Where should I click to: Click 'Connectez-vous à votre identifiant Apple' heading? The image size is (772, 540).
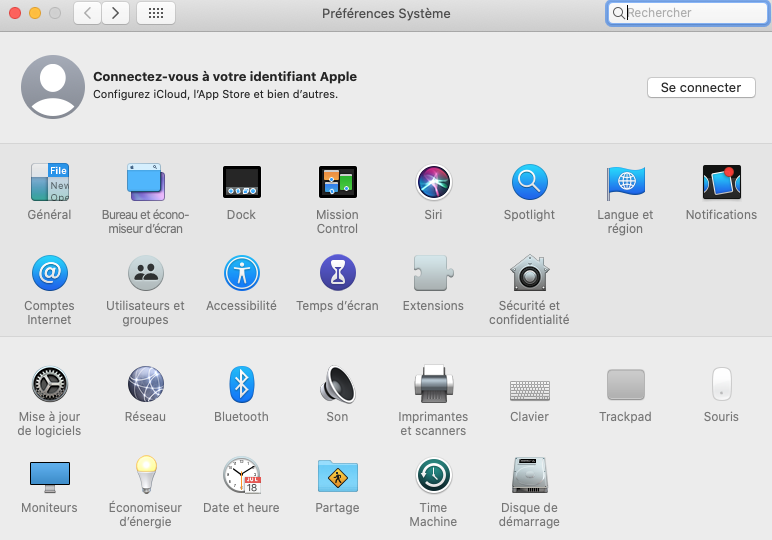click(x=225, y=77)
